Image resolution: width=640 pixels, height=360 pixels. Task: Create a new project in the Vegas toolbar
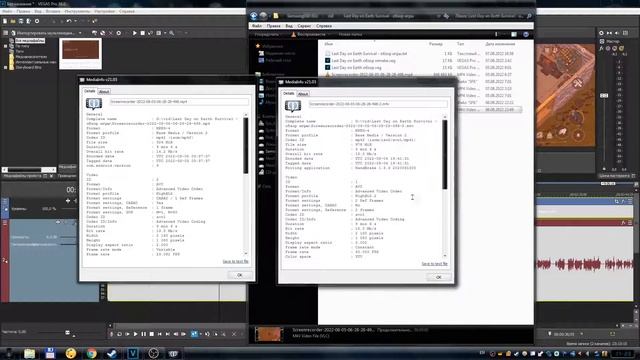pyautogui.click(x=5, y=21)
